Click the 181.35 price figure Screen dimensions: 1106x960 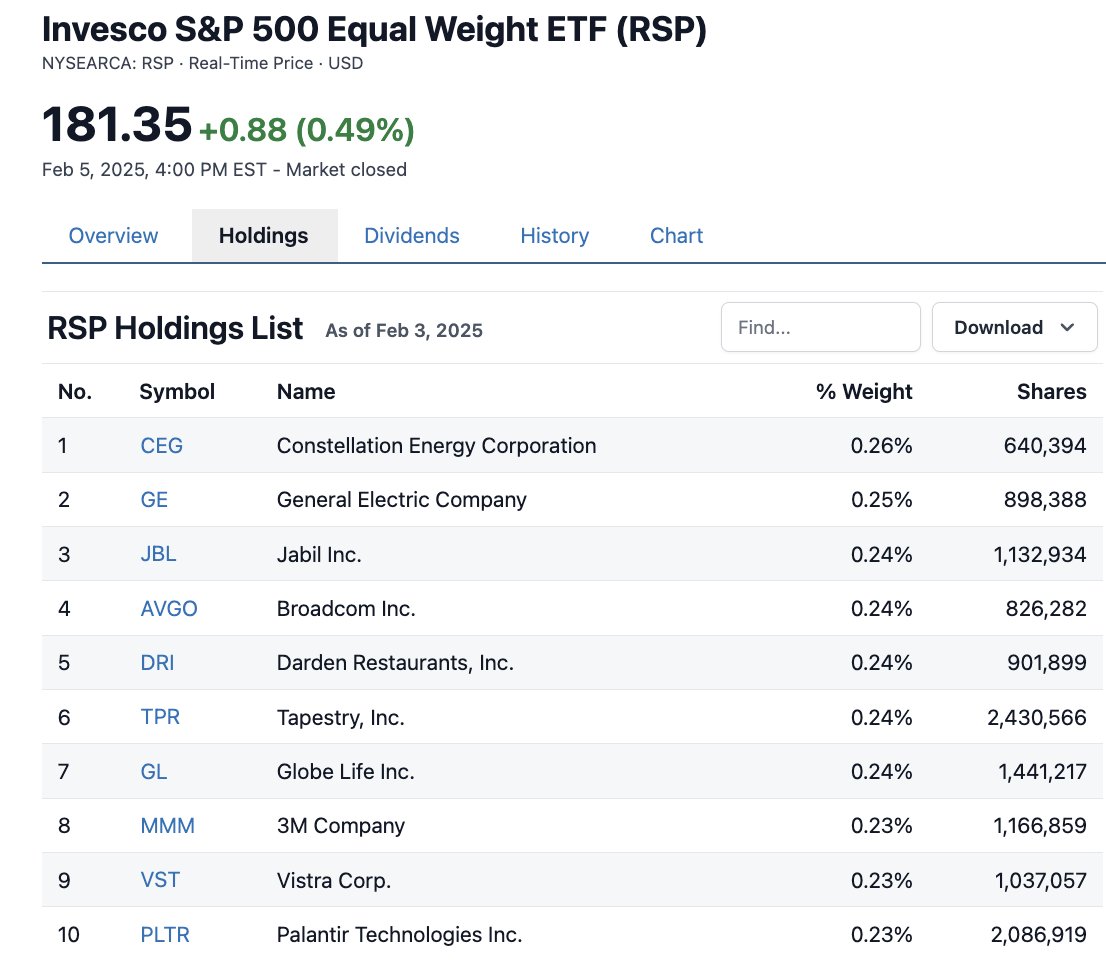(116, 124)
